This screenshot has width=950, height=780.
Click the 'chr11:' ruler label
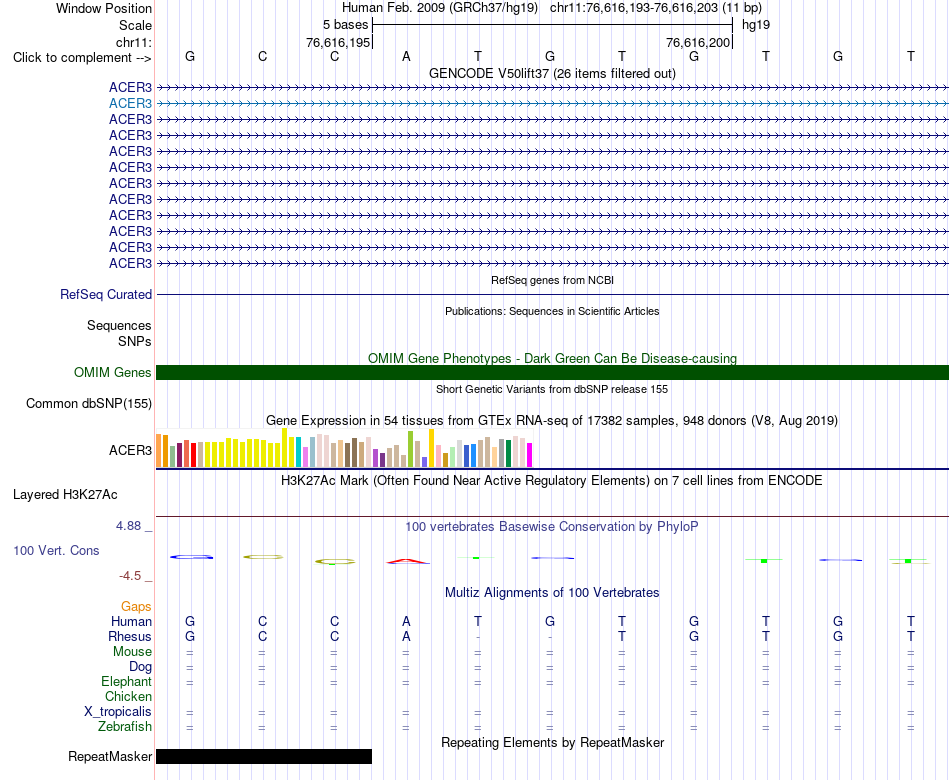click(134, 43)
